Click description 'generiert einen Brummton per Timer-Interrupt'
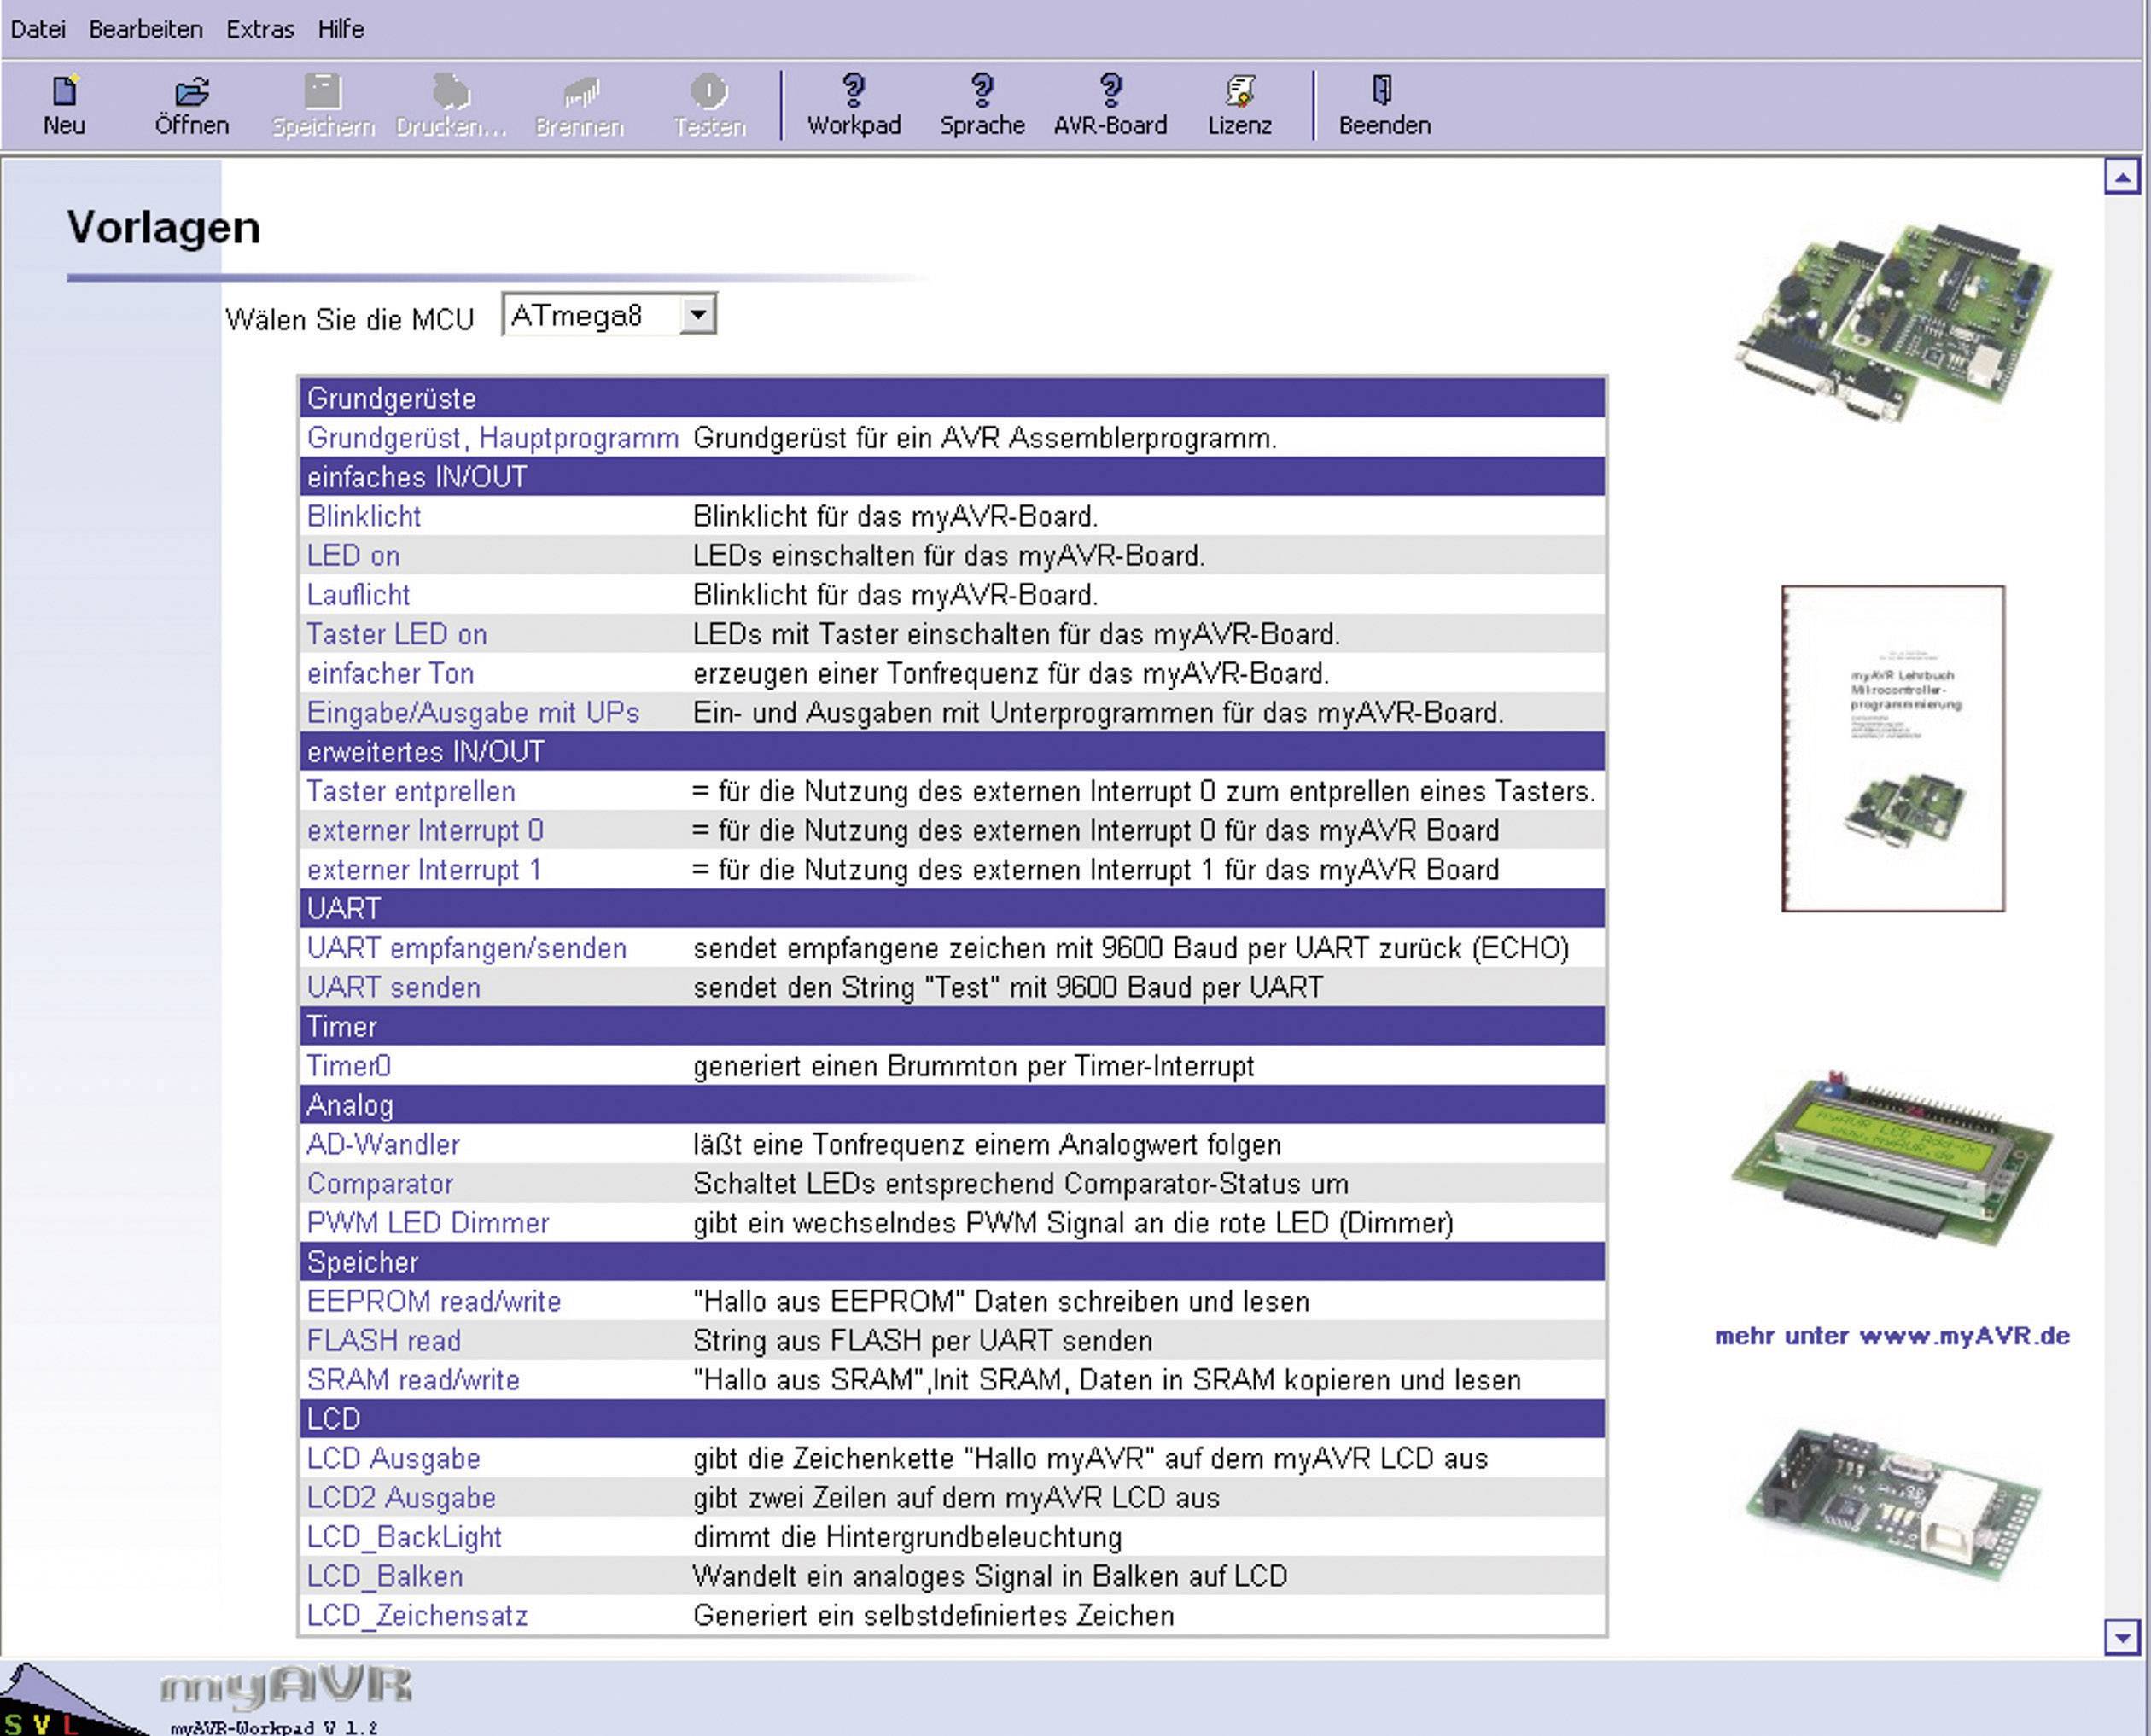2151x1736 pixels. tap(973, 1066)
